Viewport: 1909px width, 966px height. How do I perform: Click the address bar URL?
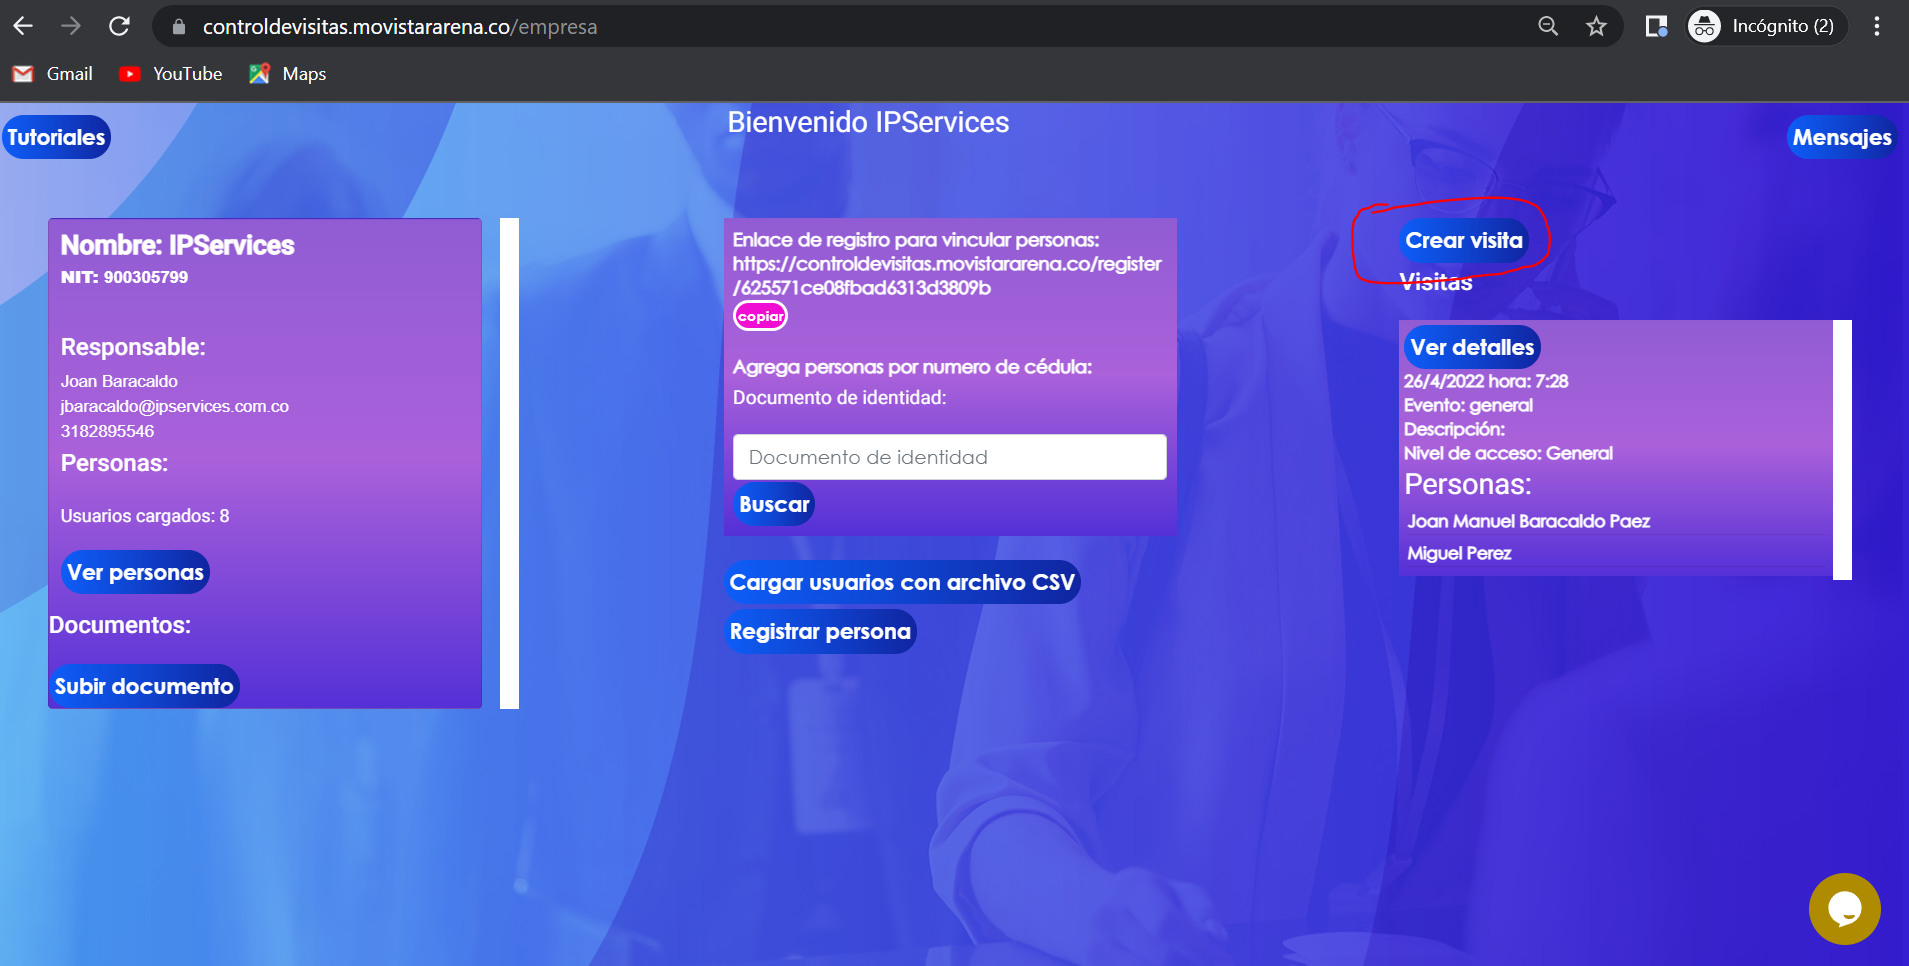click(x=400, y=27)
